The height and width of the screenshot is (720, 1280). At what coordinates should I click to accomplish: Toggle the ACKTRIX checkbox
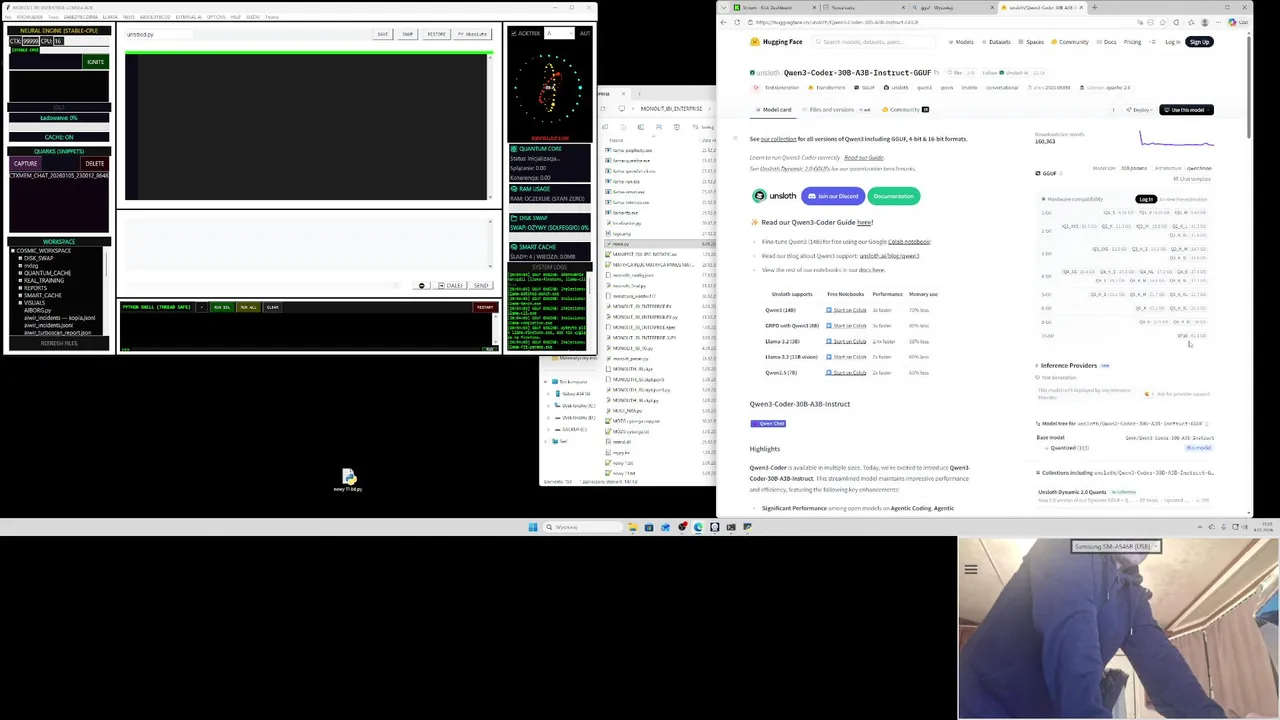514,33
